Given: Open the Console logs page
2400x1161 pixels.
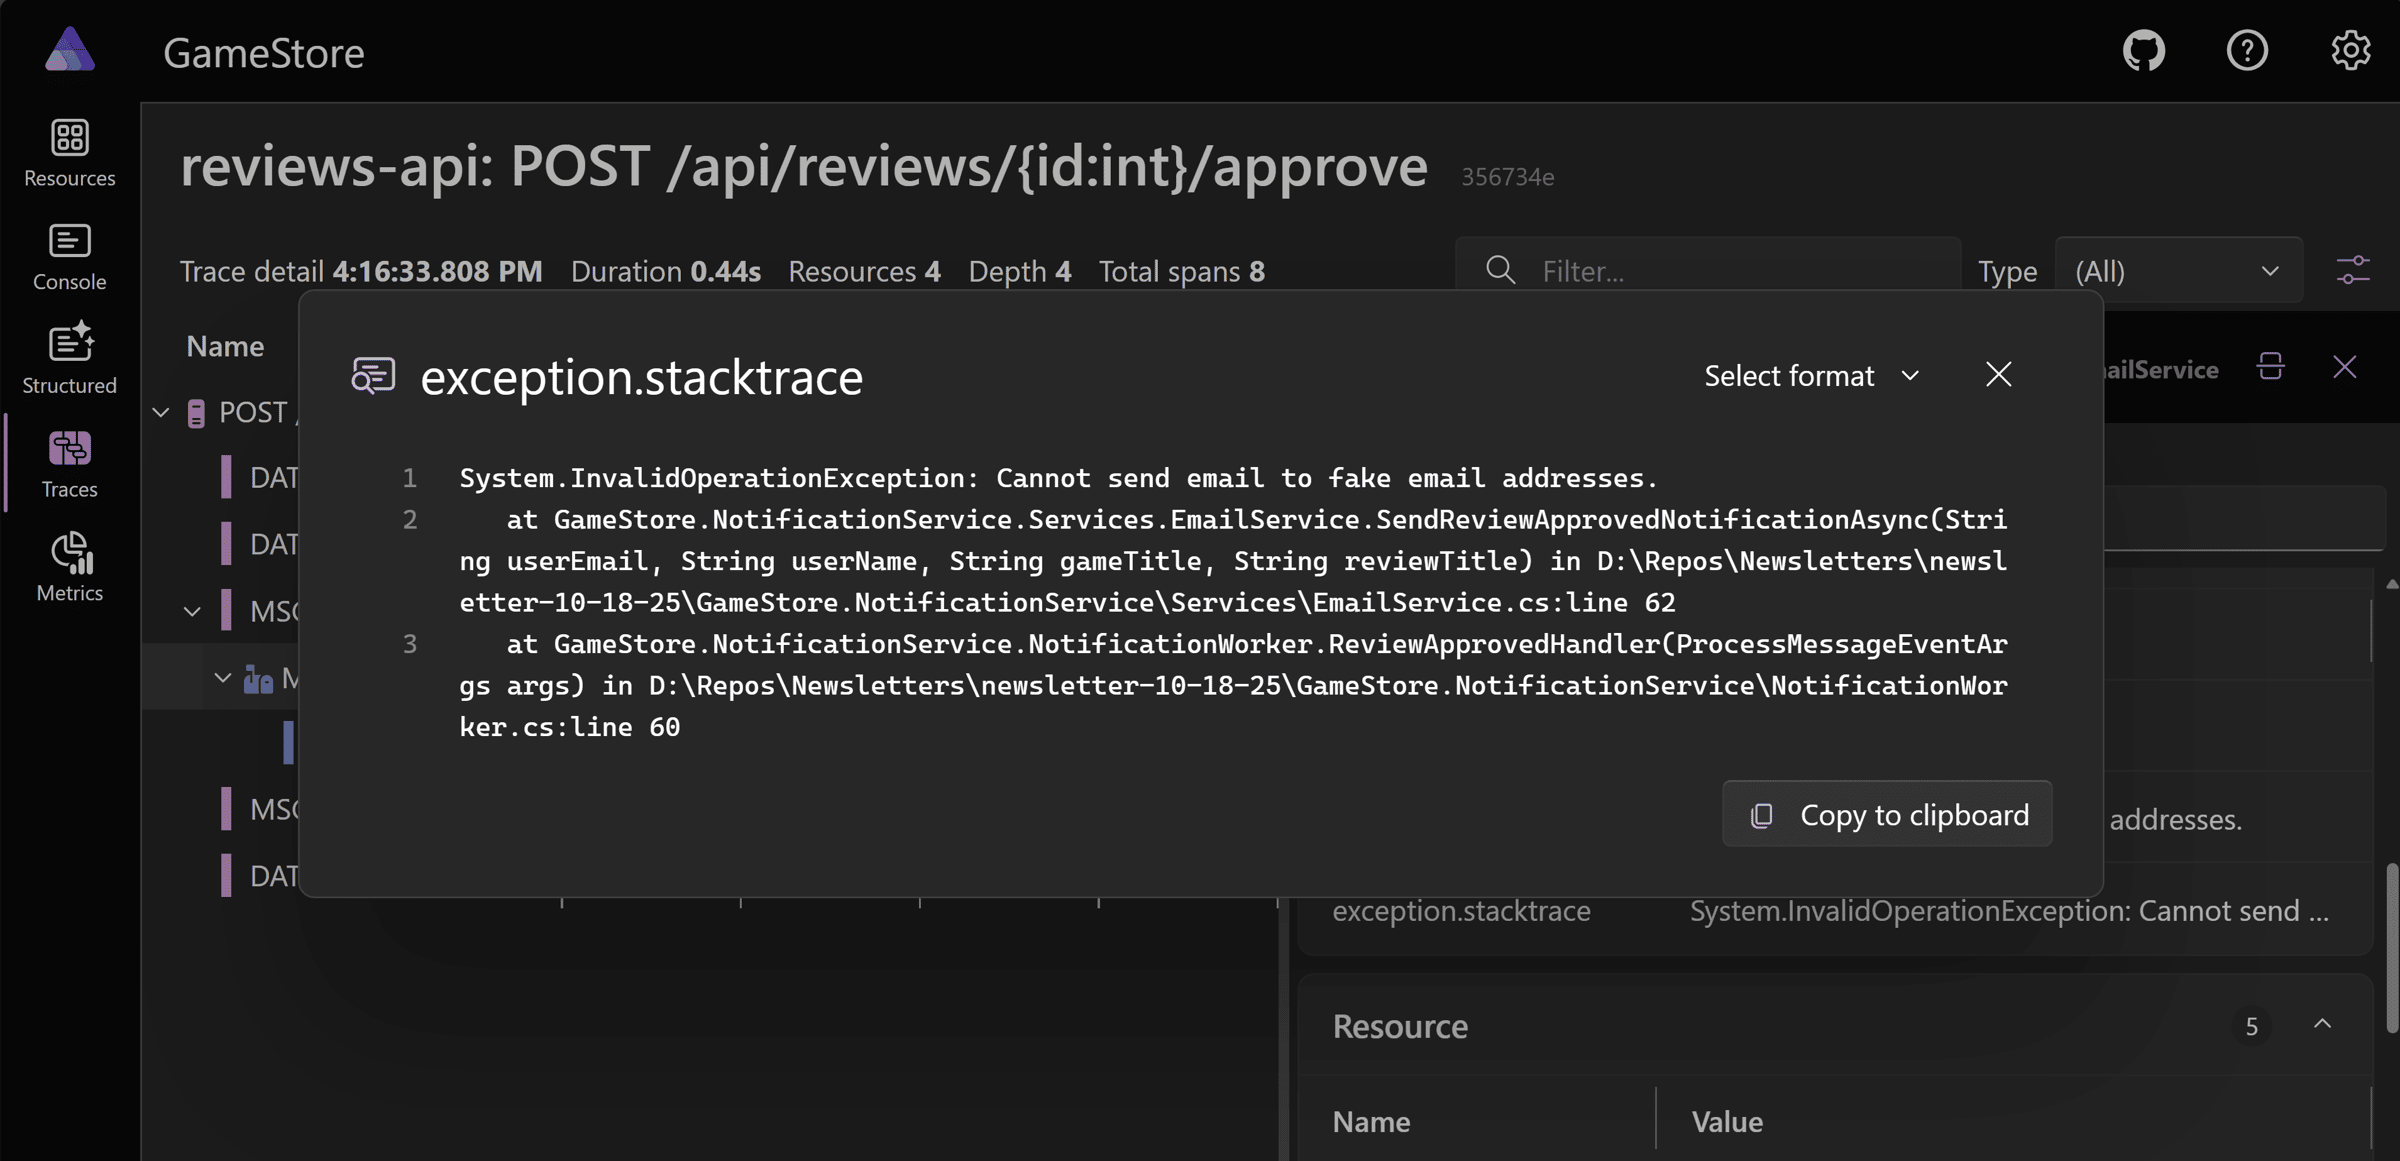Looking at the screenshot, I should (69, 256).
